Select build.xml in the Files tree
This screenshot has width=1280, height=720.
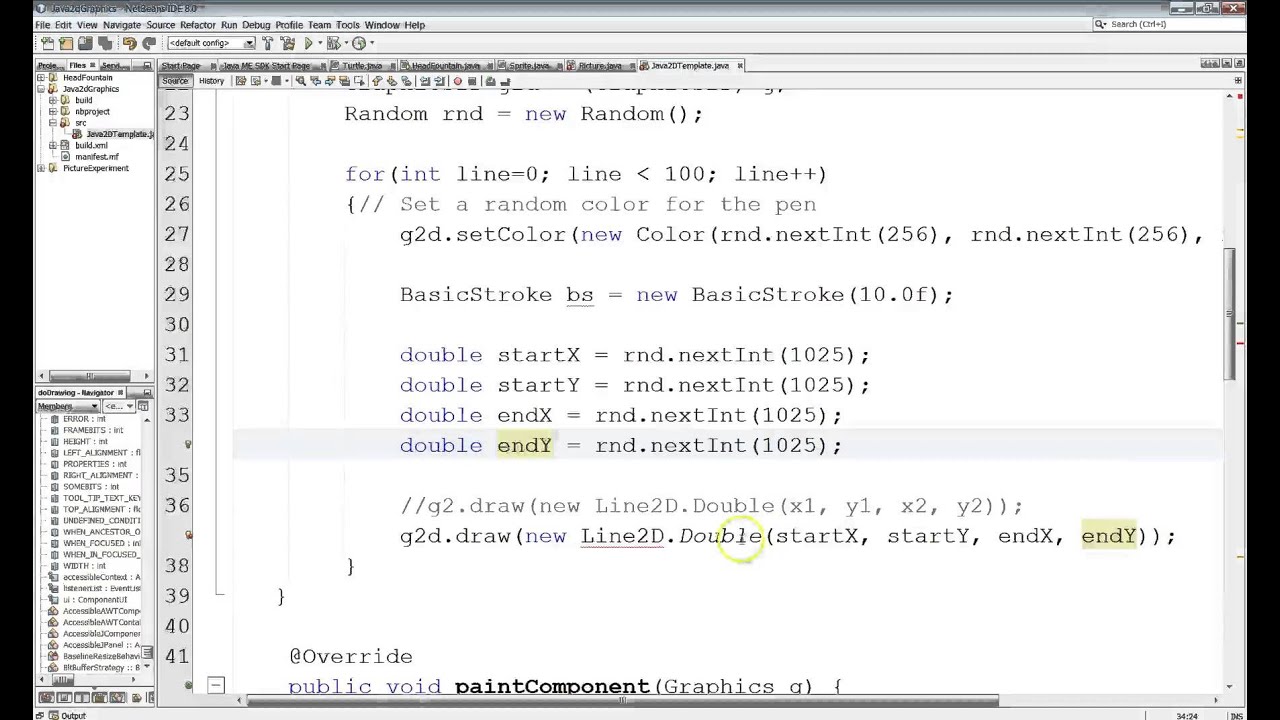91,145
